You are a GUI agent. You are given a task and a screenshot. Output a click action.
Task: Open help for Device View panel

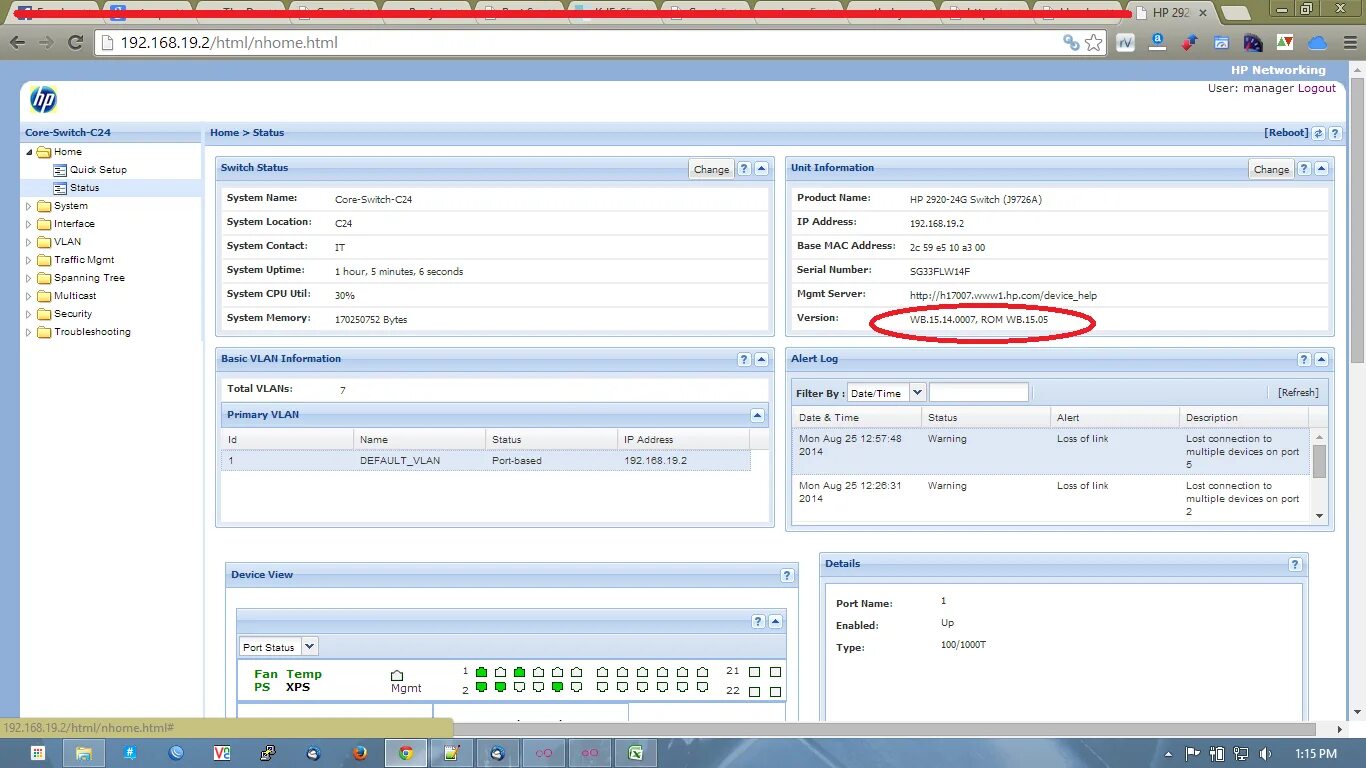point(788,575)
